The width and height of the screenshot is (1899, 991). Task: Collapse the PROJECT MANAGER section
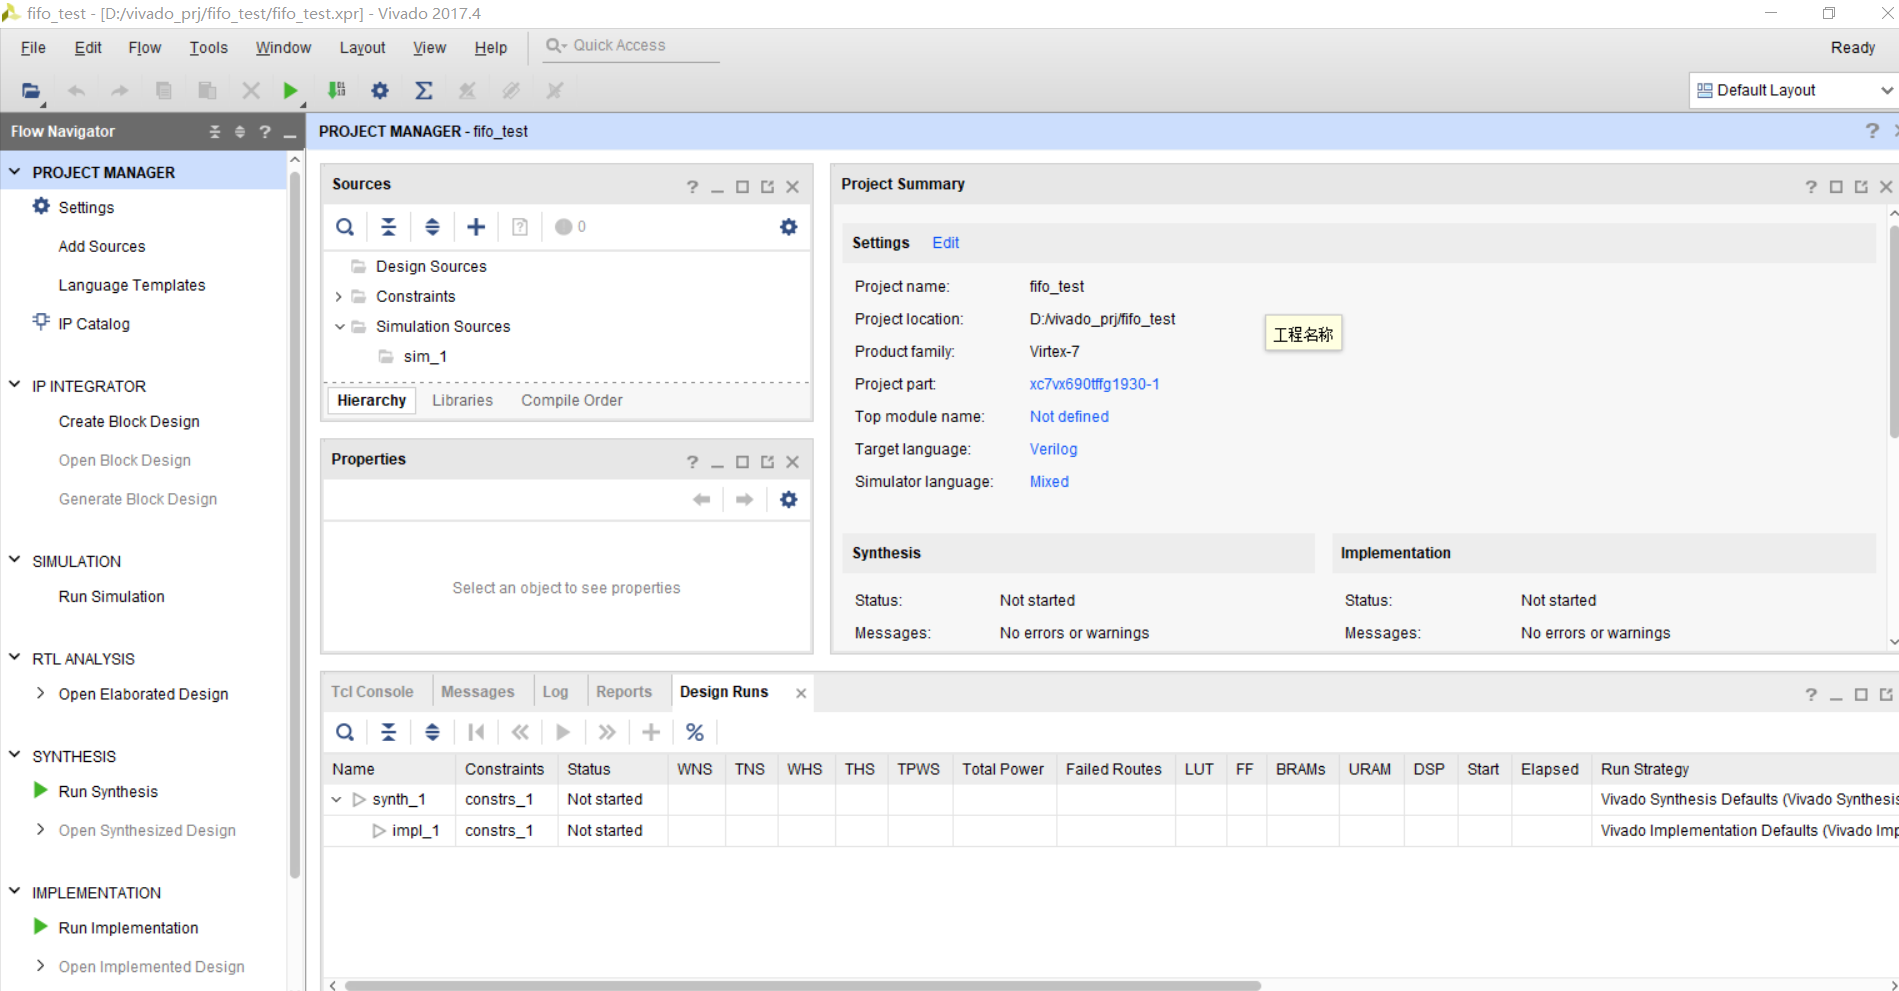click(x=15, y=172)
